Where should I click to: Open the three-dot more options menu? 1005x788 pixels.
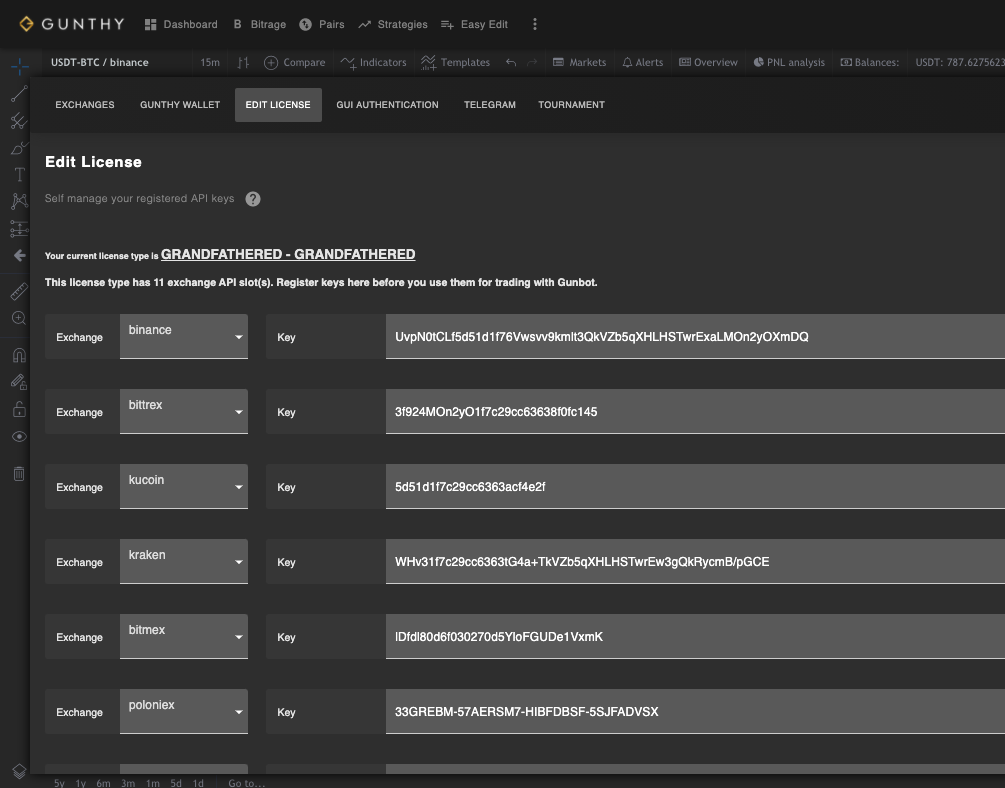pos(535,24)
